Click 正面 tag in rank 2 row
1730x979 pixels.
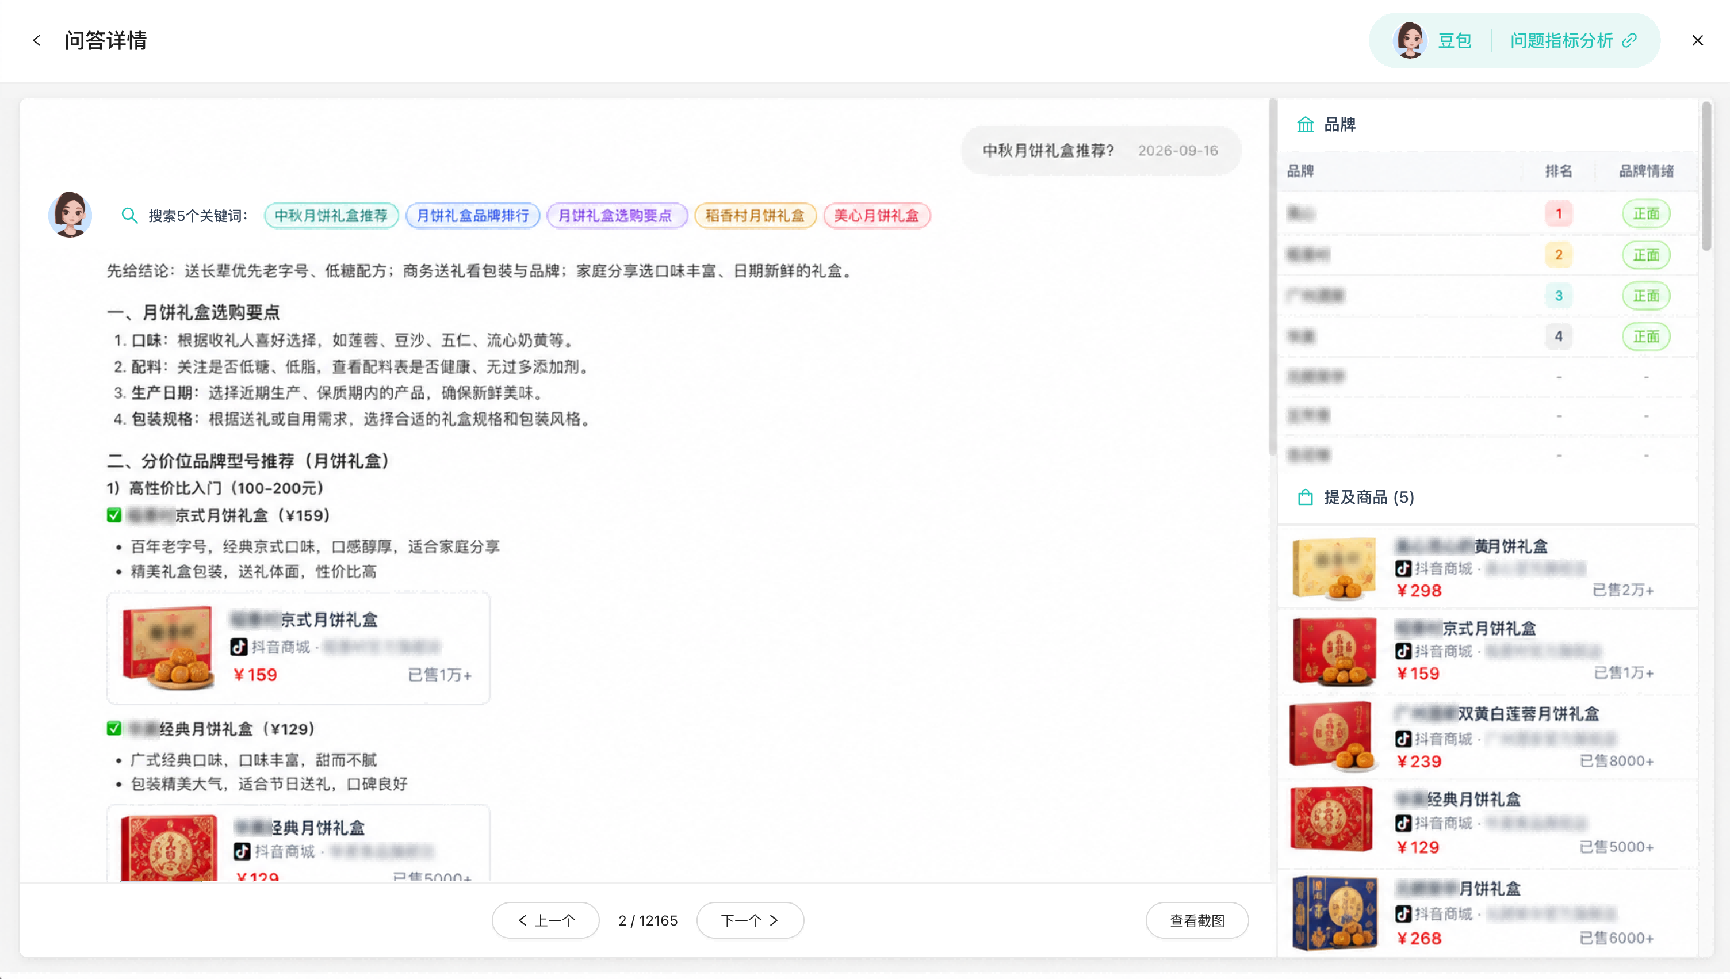(x=1646, y=255)
